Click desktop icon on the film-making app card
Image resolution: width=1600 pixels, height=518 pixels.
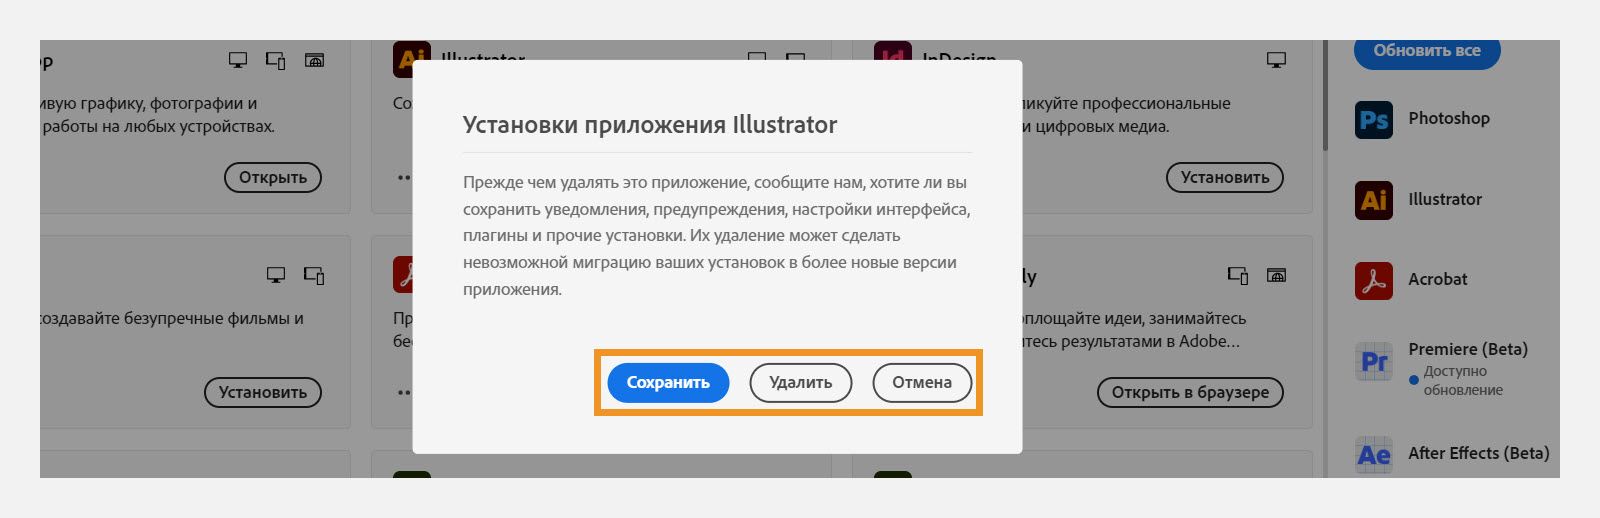(x=276, y=275)
